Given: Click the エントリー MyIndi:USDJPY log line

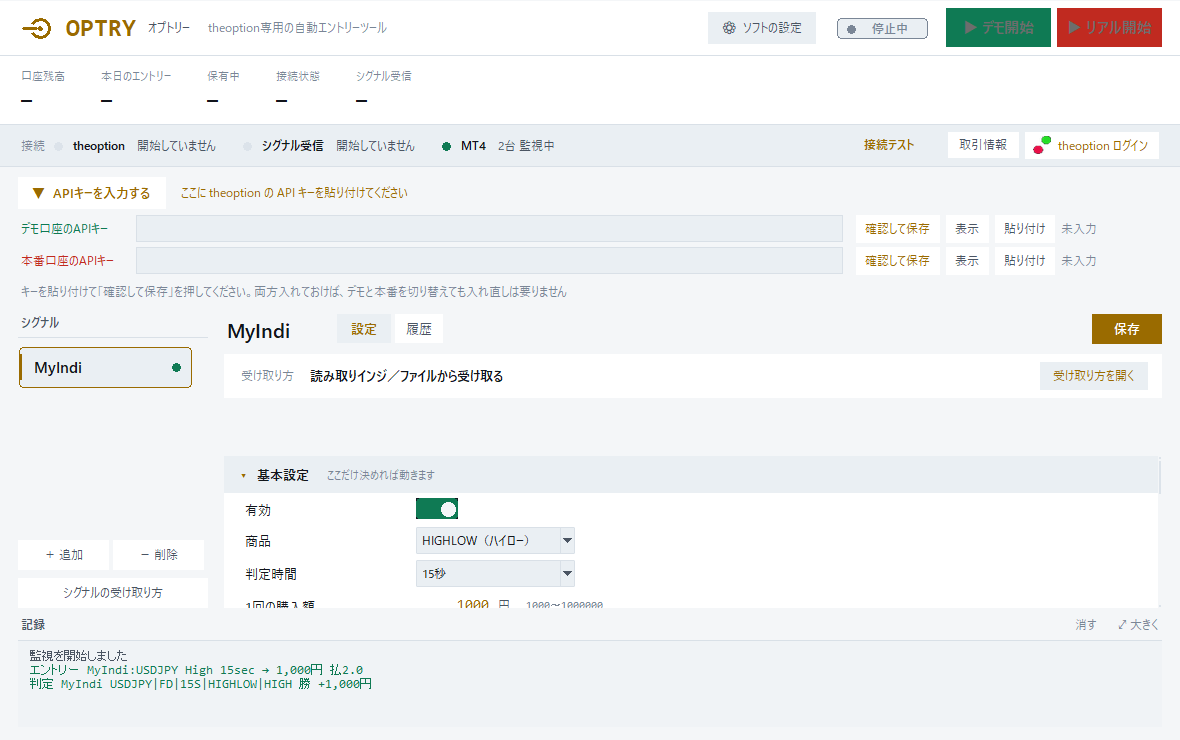Looking at the screenshot, I should (196, 670).
